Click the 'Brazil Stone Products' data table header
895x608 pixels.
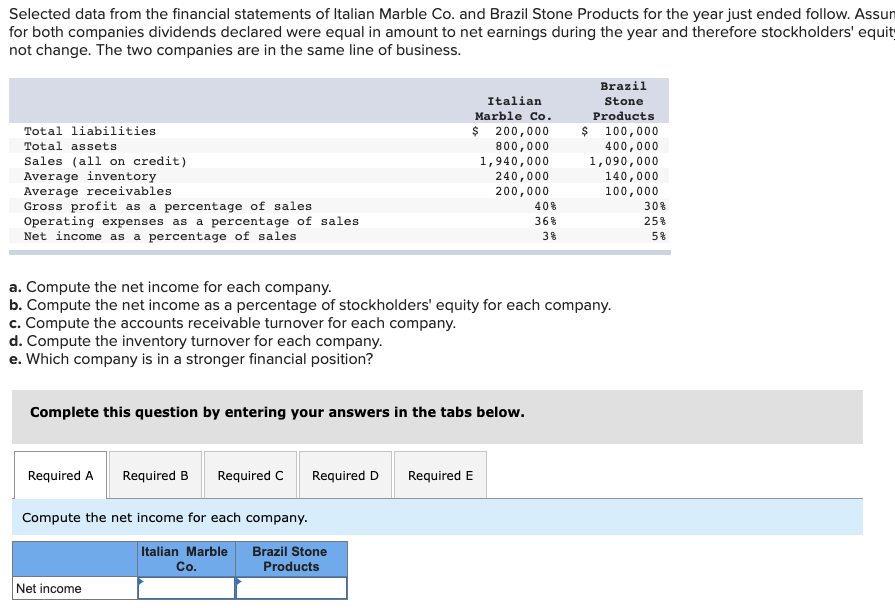623,101
